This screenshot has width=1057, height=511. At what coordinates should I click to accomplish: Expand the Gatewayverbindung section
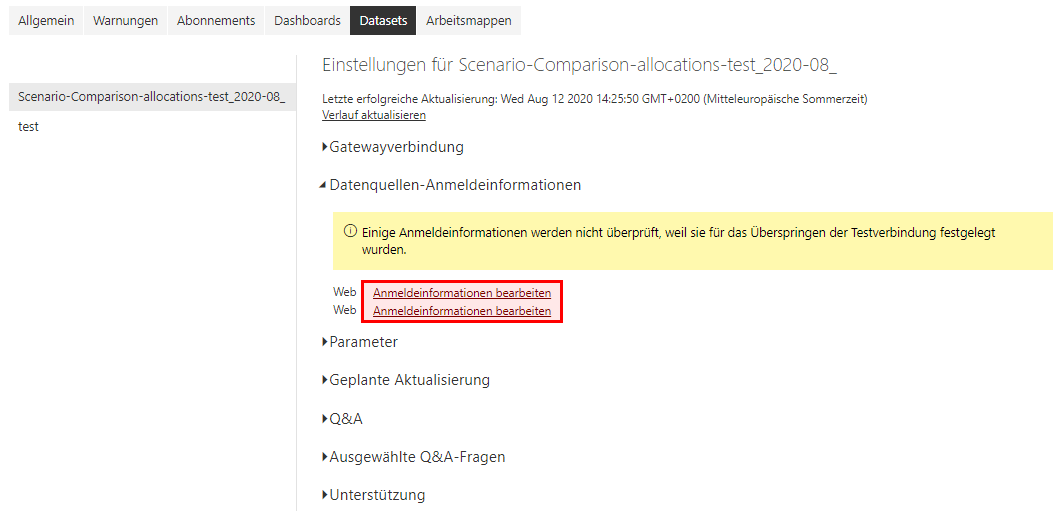click(x=393, y=147)
